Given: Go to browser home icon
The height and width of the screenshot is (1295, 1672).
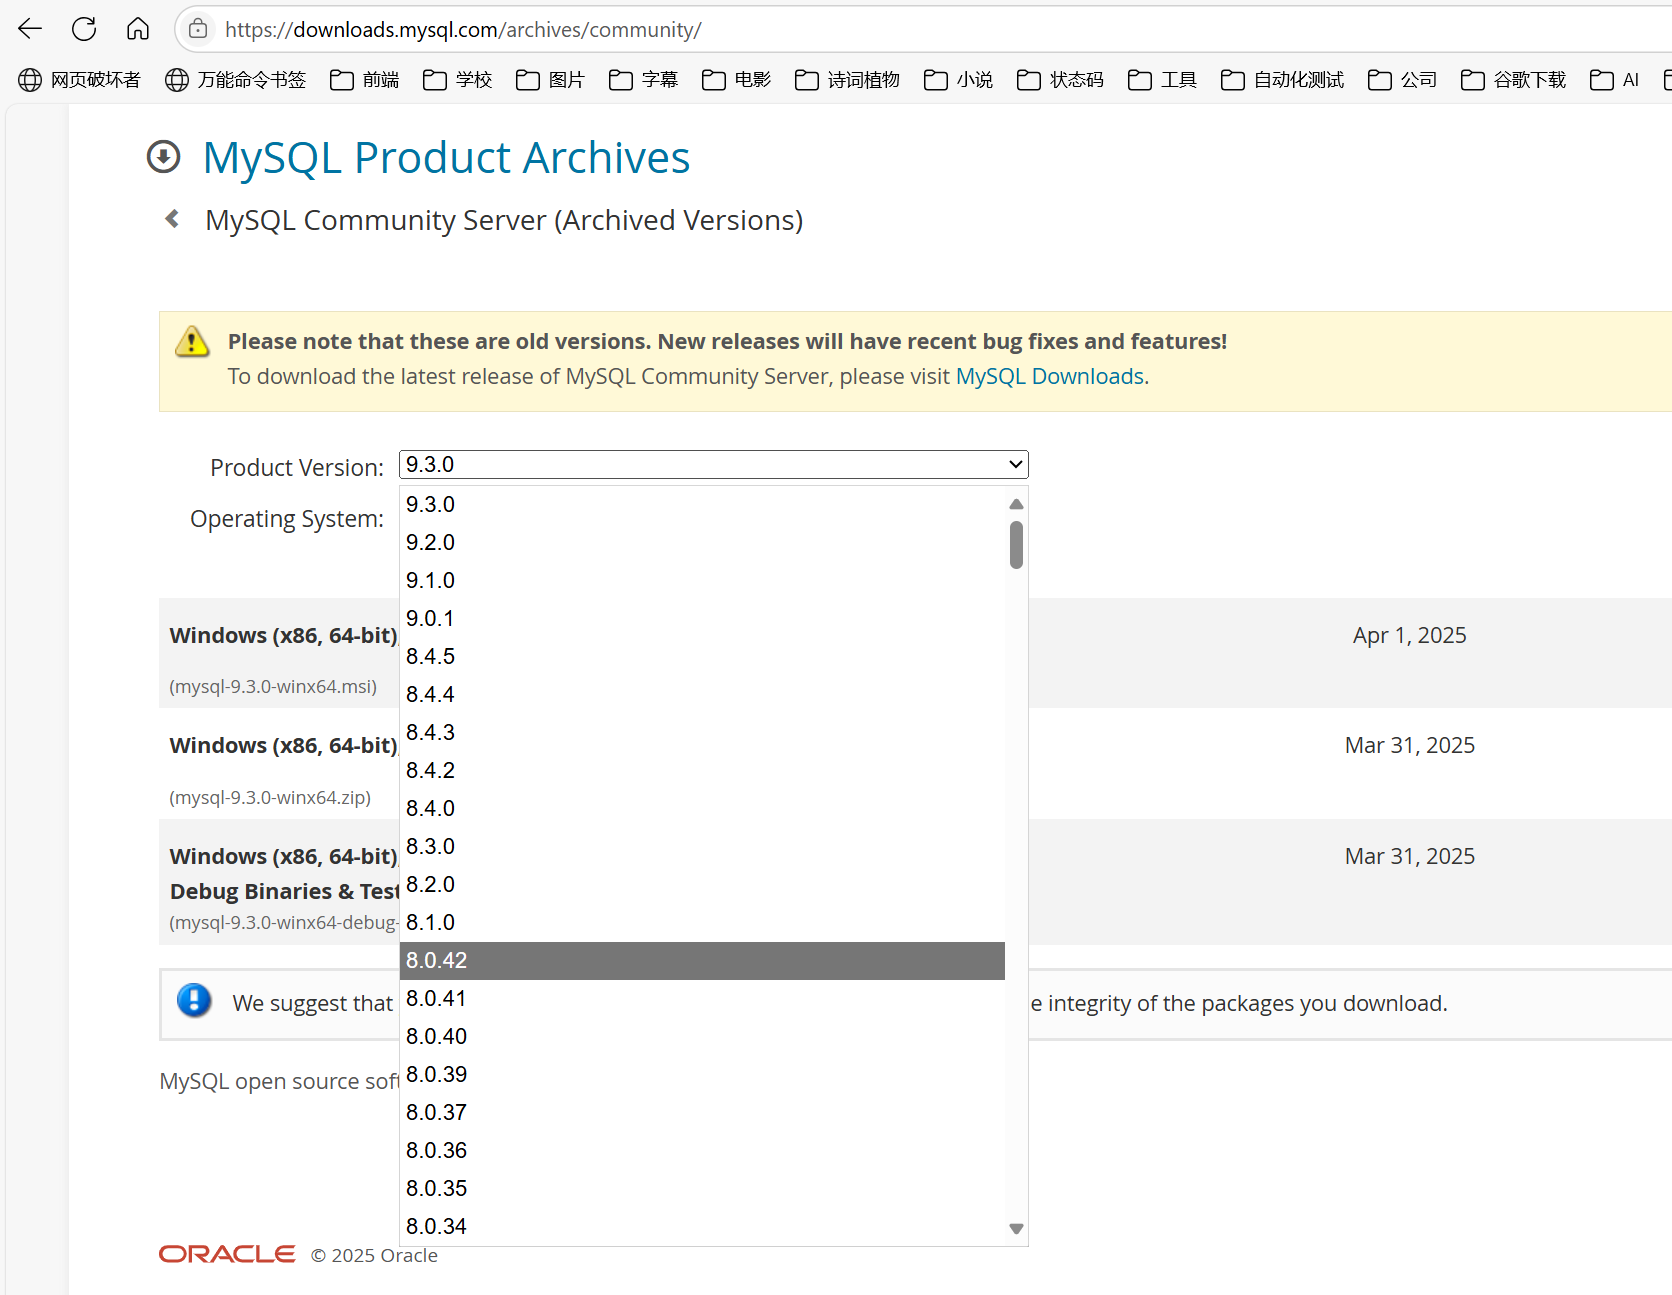Looking at the screenshot, I should [138, 29].
